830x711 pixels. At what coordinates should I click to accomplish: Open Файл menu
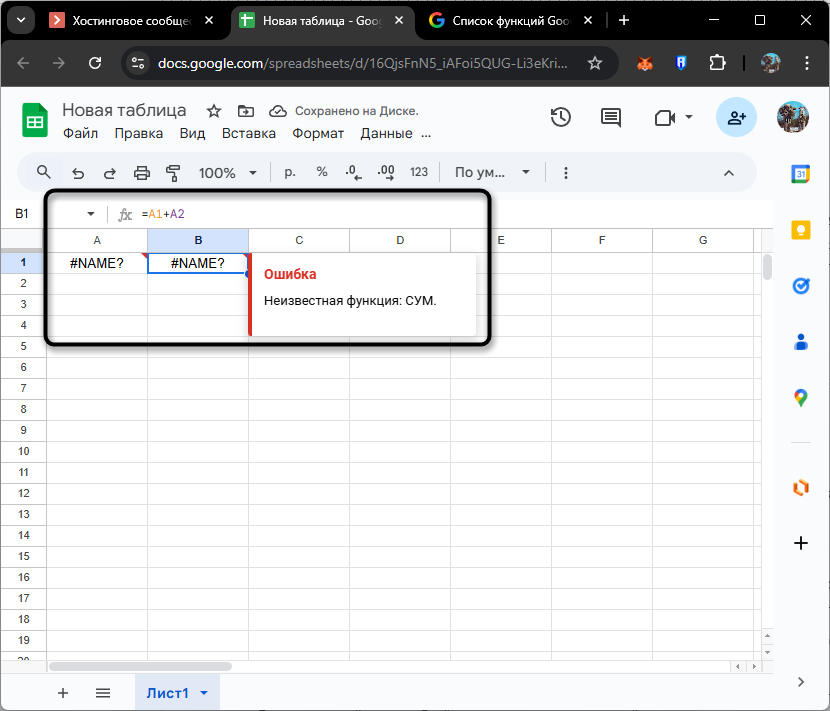tap(80, 133)
